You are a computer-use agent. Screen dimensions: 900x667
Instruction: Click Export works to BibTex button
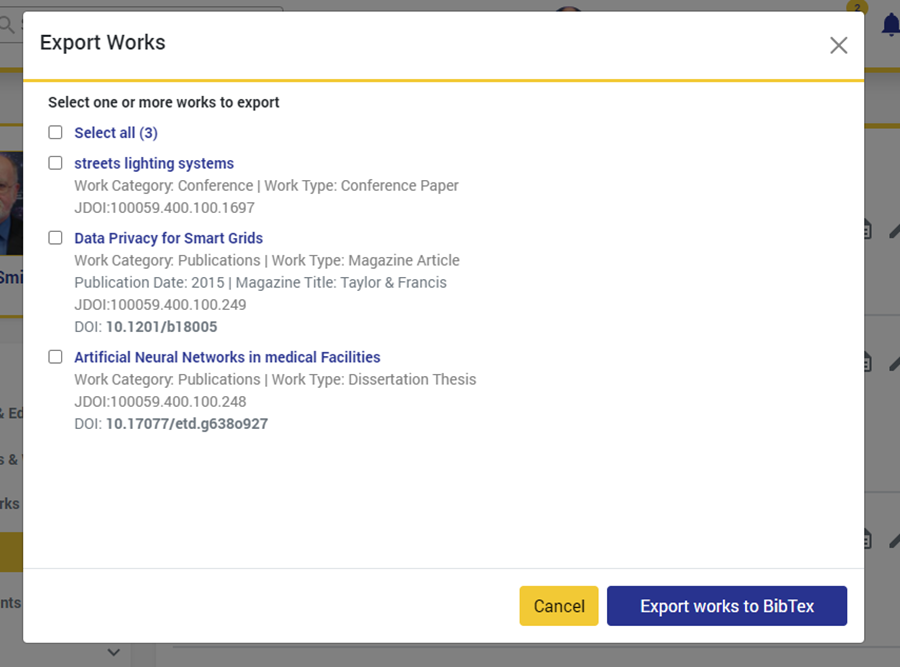pyautogui.click(x=726, y=606)
